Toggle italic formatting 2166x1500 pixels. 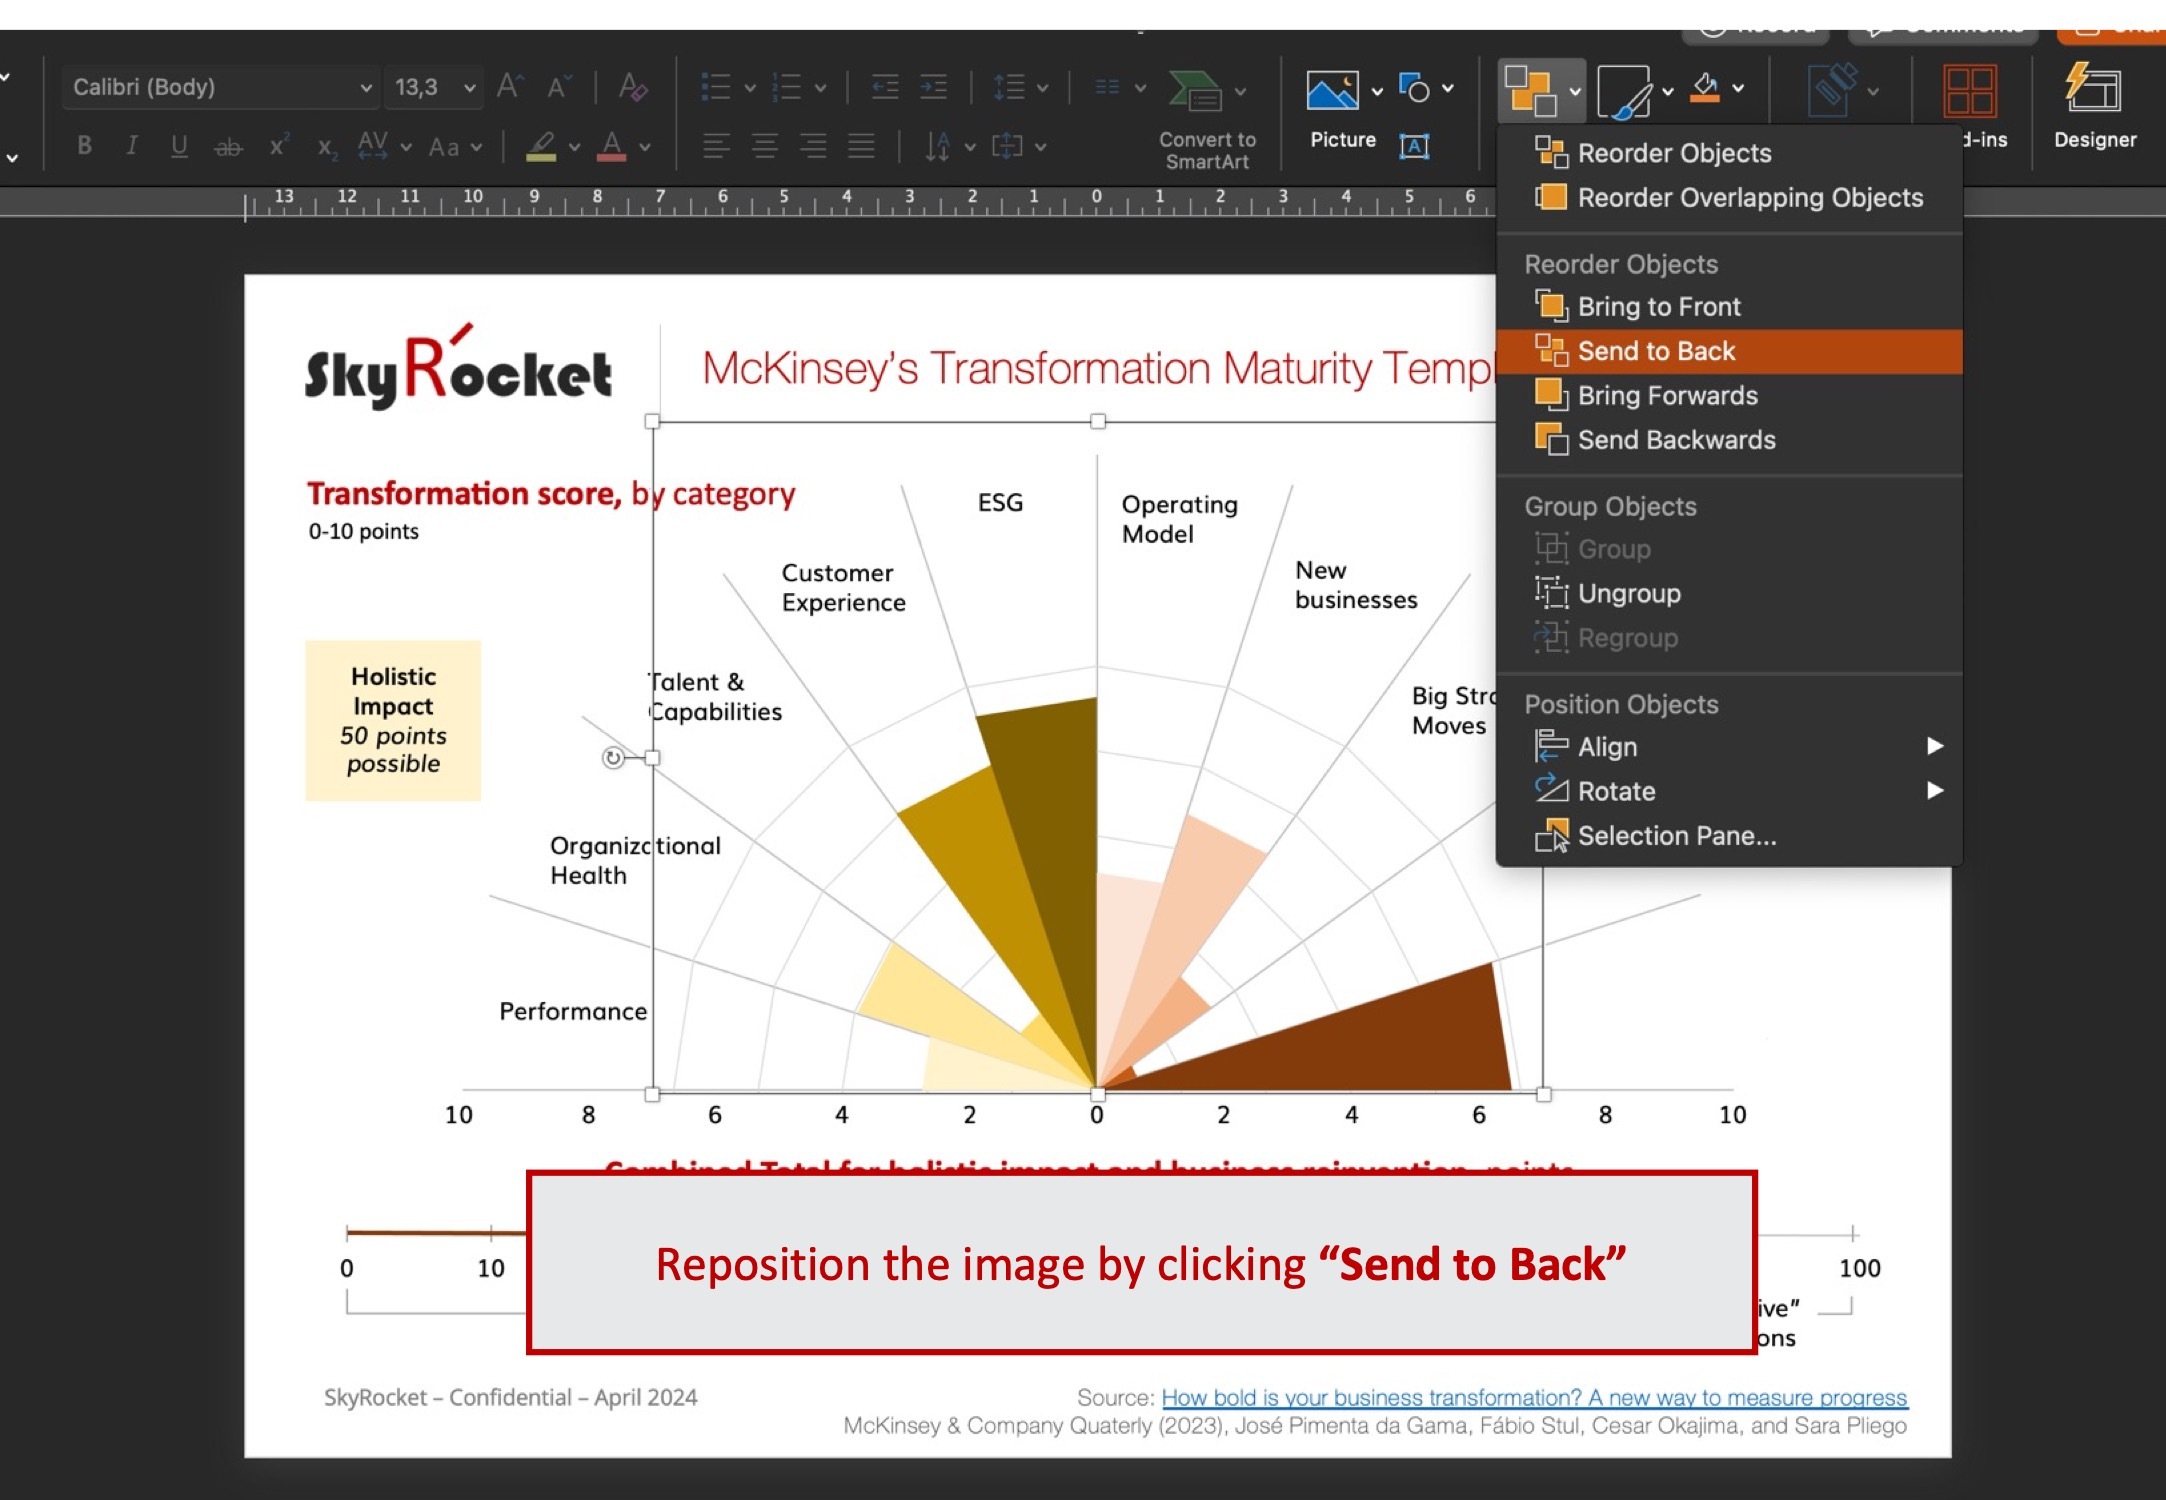click(x=131, y=146)
